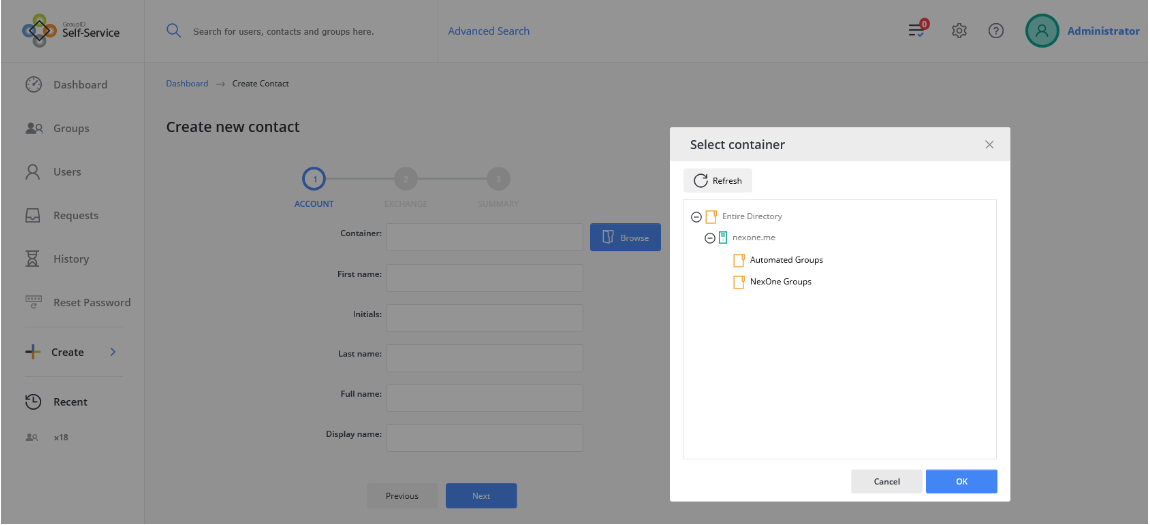Click the Automated Groups container icon

click(x=739, y=260)
